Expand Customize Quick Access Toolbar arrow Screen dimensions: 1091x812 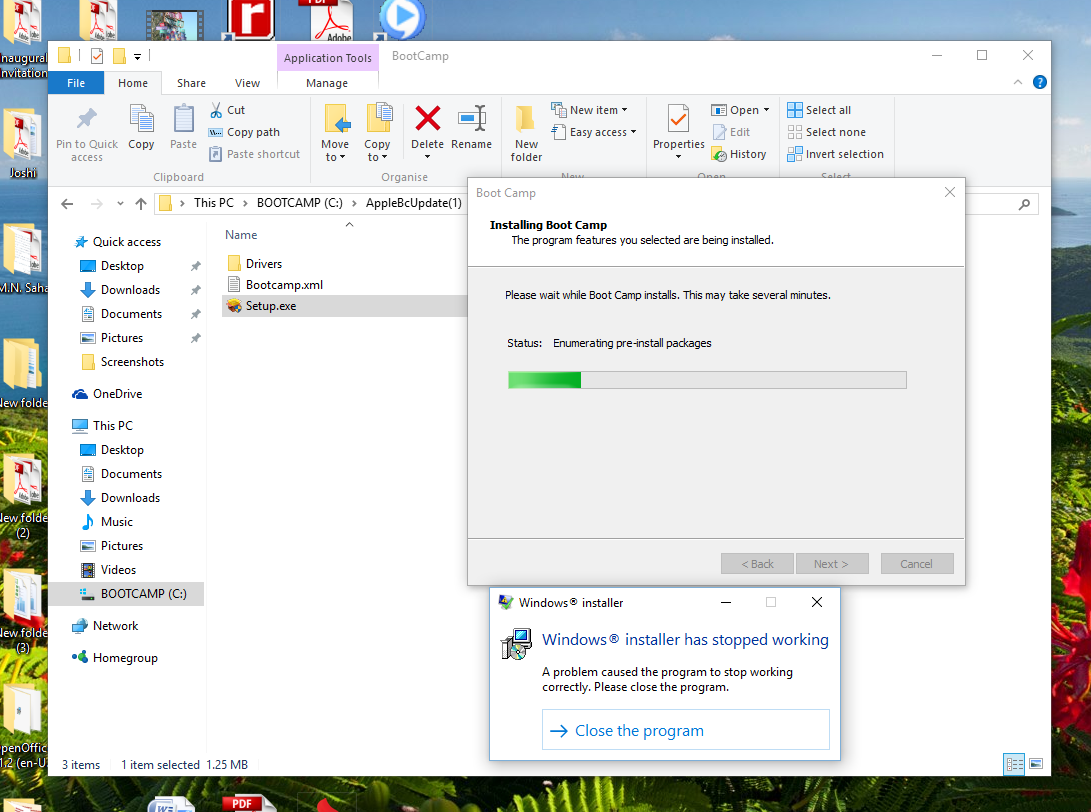point(137,57)
